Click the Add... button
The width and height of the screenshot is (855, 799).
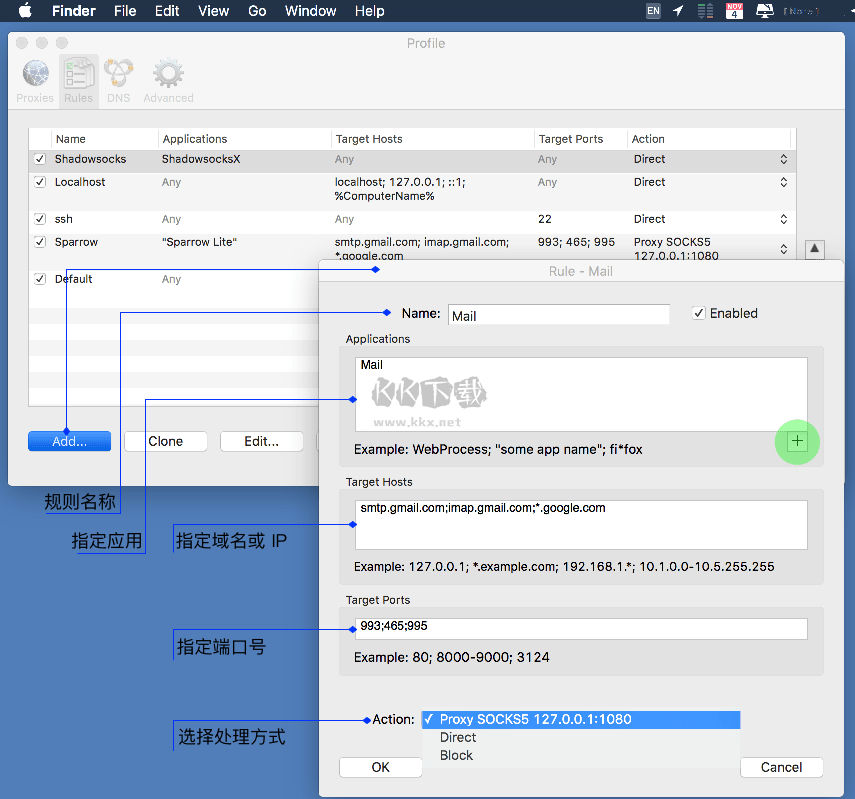click(x=69, y=441)
